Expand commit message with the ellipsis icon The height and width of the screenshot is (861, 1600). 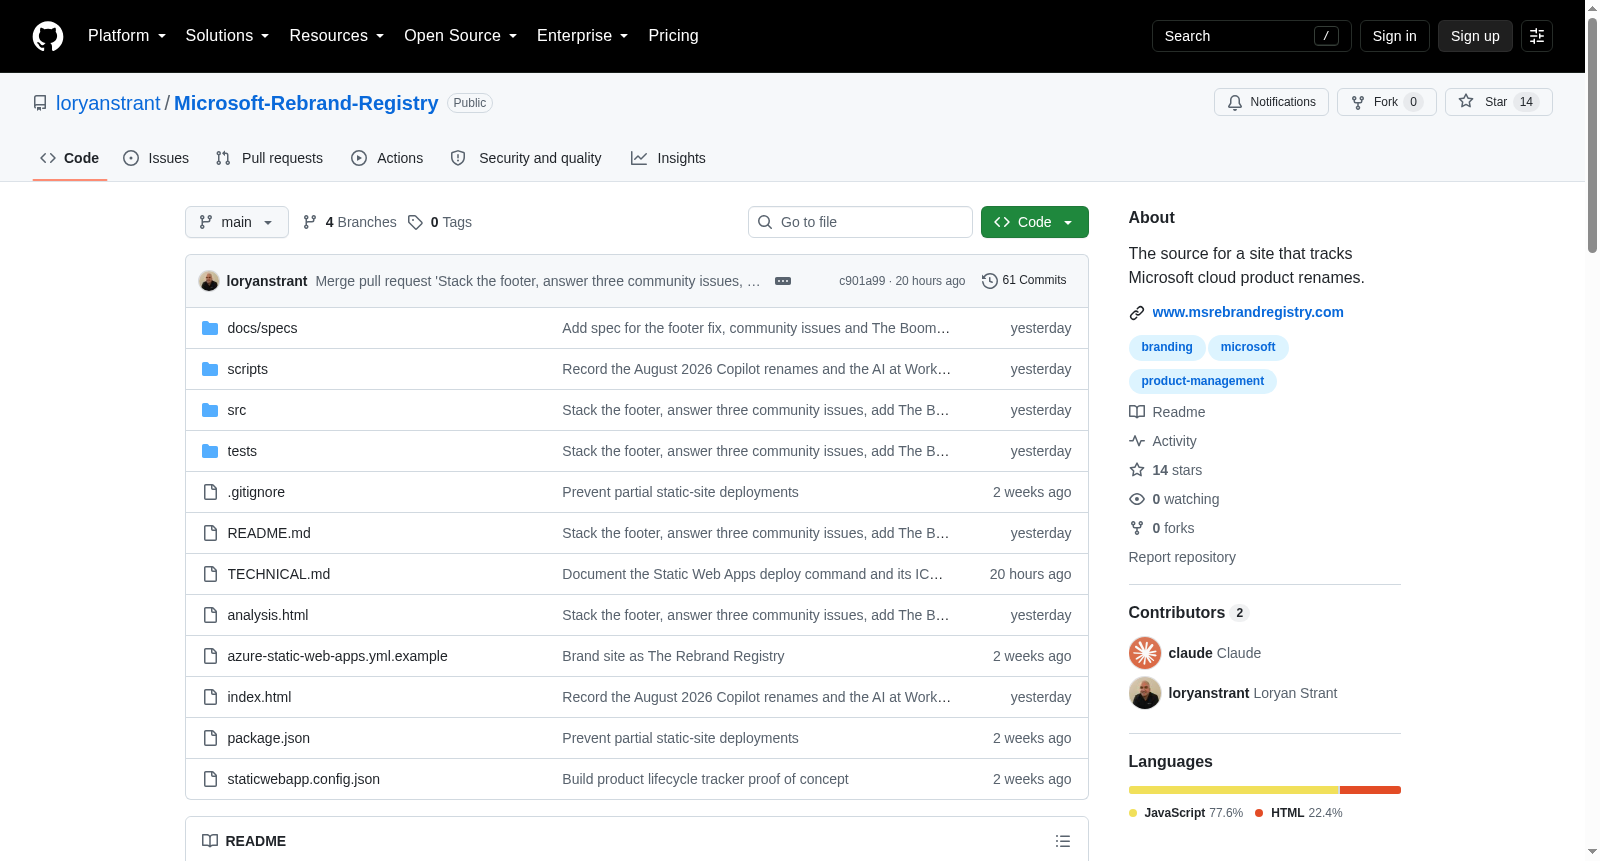pos(783,281)
